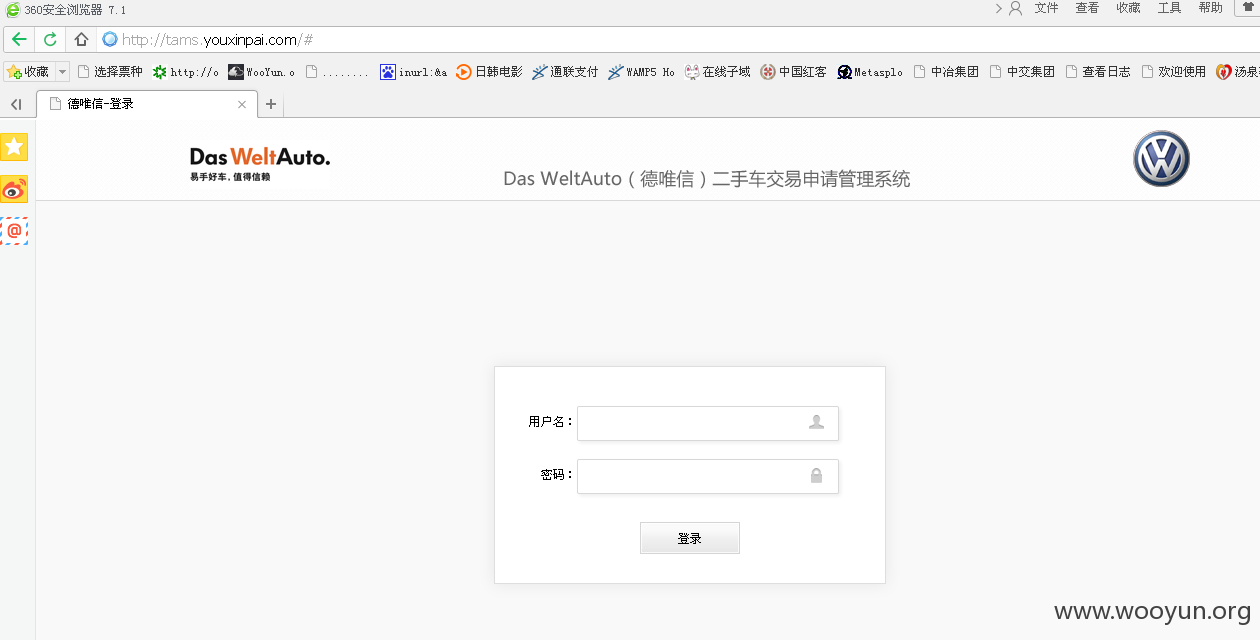Viewport: 1260px width, 640px height.
Task: Open the 查看 menu
Action: click(x=1087, y=8)
